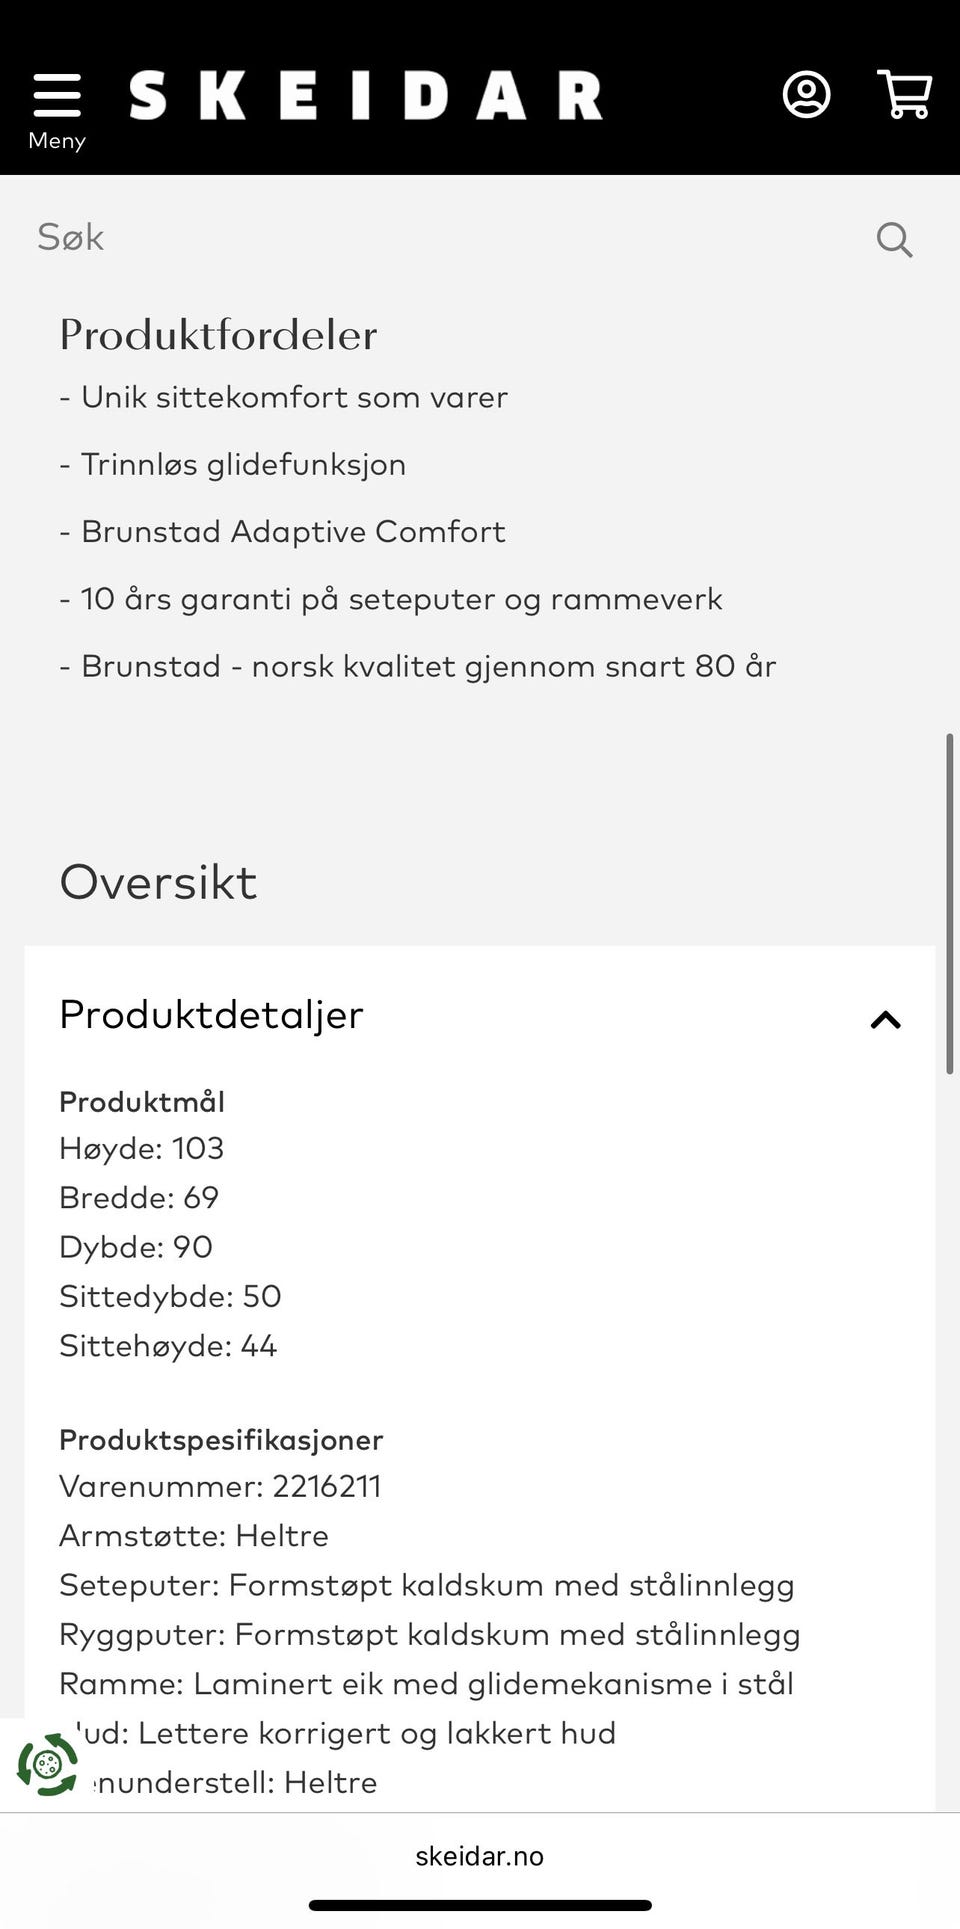Click the page scrollbar thumb
The image size is (960, 1929).
pos(949,903)
